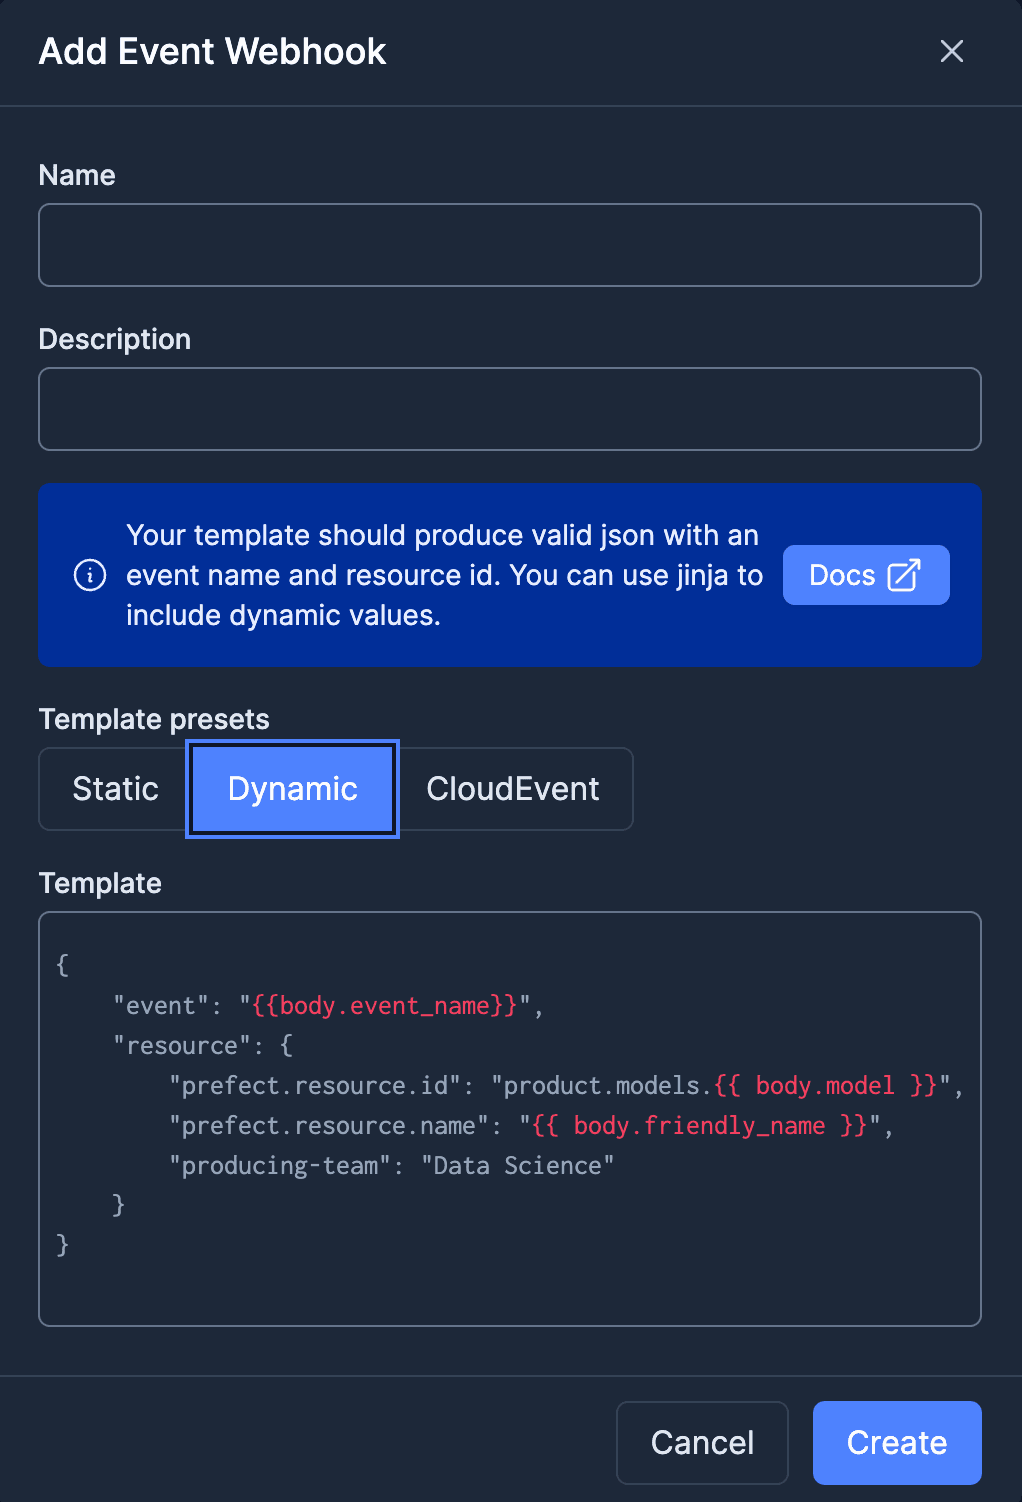The height and width of the screenshot is (1502, 1022).
Task: Click the template help text in banner
Action: (x=443, y=575)
